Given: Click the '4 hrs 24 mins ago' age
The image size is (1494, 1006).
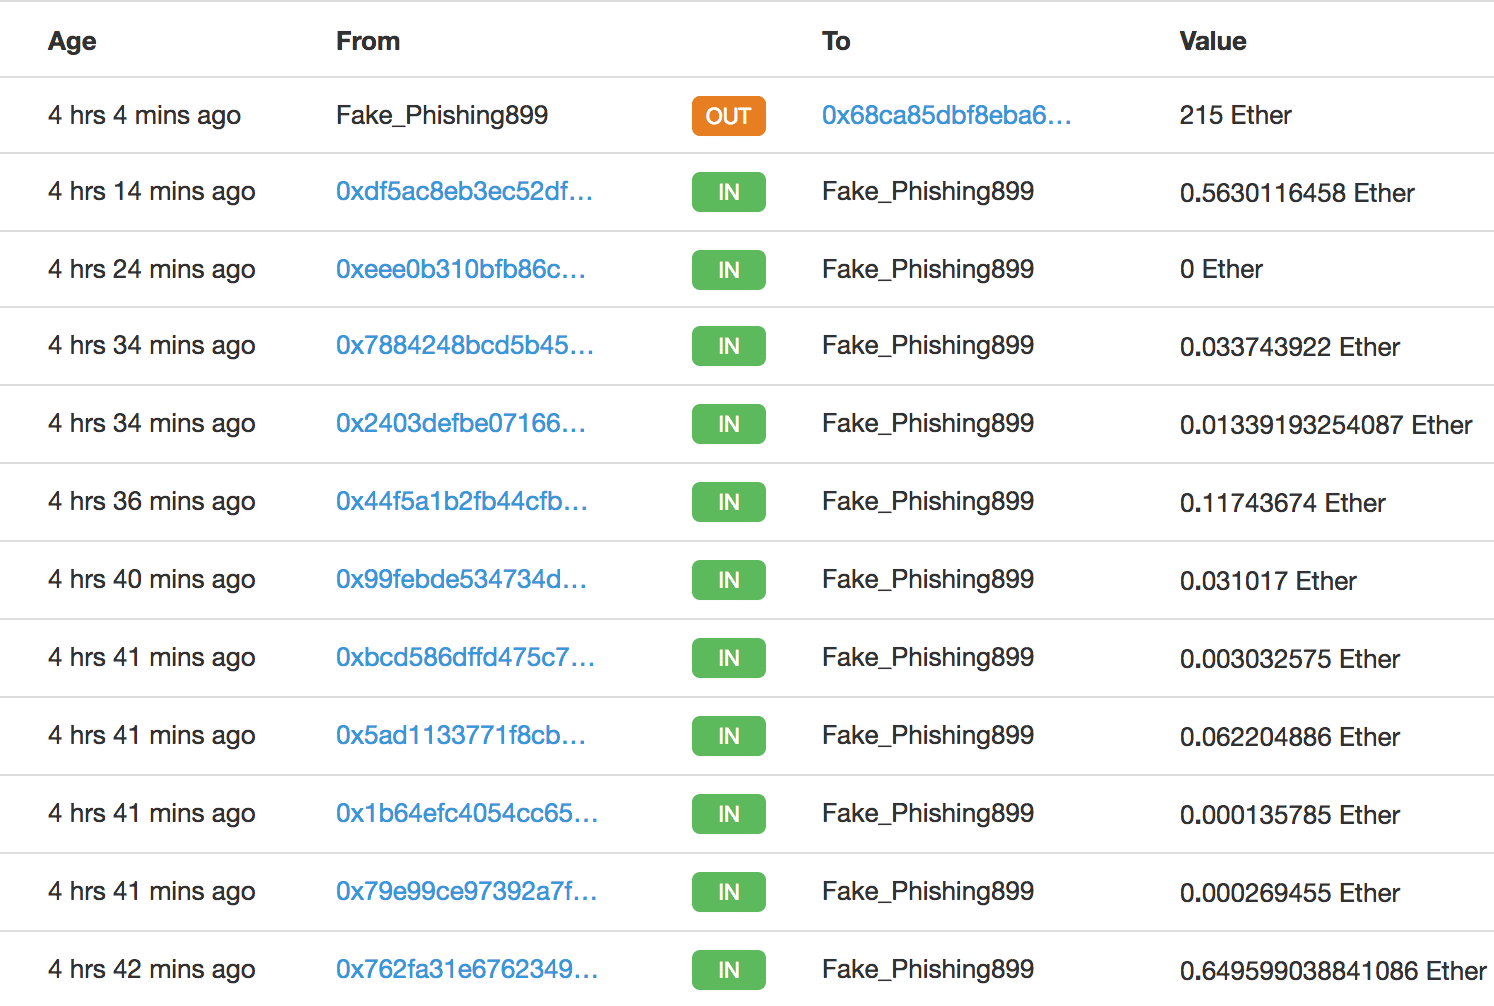Looking at the screenshot, I should (152, 269).
